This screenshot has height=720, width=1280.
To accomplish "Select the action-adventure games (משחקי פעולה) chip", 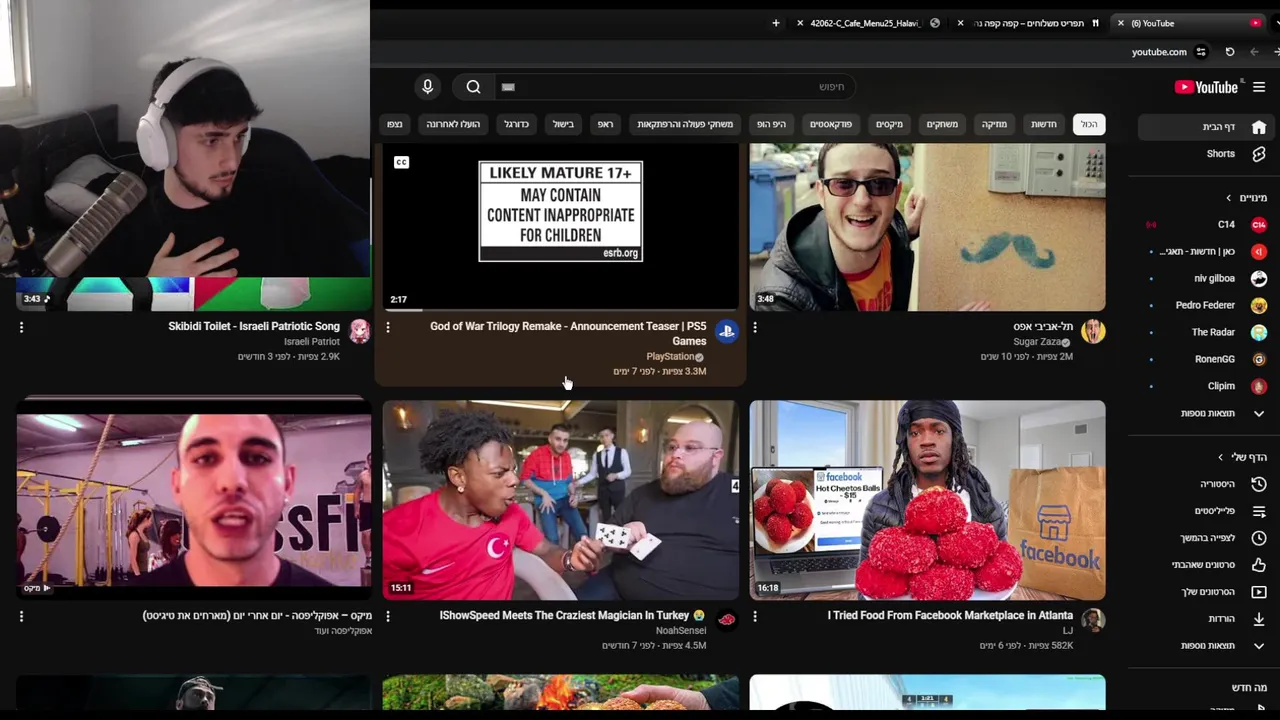I will (685, 124).
